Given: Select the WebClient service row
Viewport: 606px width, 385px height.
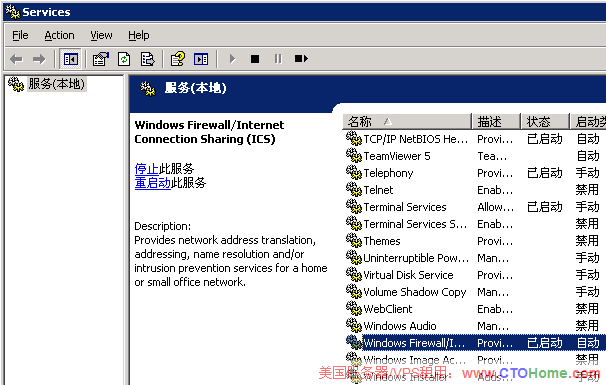Looking at the screenshot, I should click(475, 309).
